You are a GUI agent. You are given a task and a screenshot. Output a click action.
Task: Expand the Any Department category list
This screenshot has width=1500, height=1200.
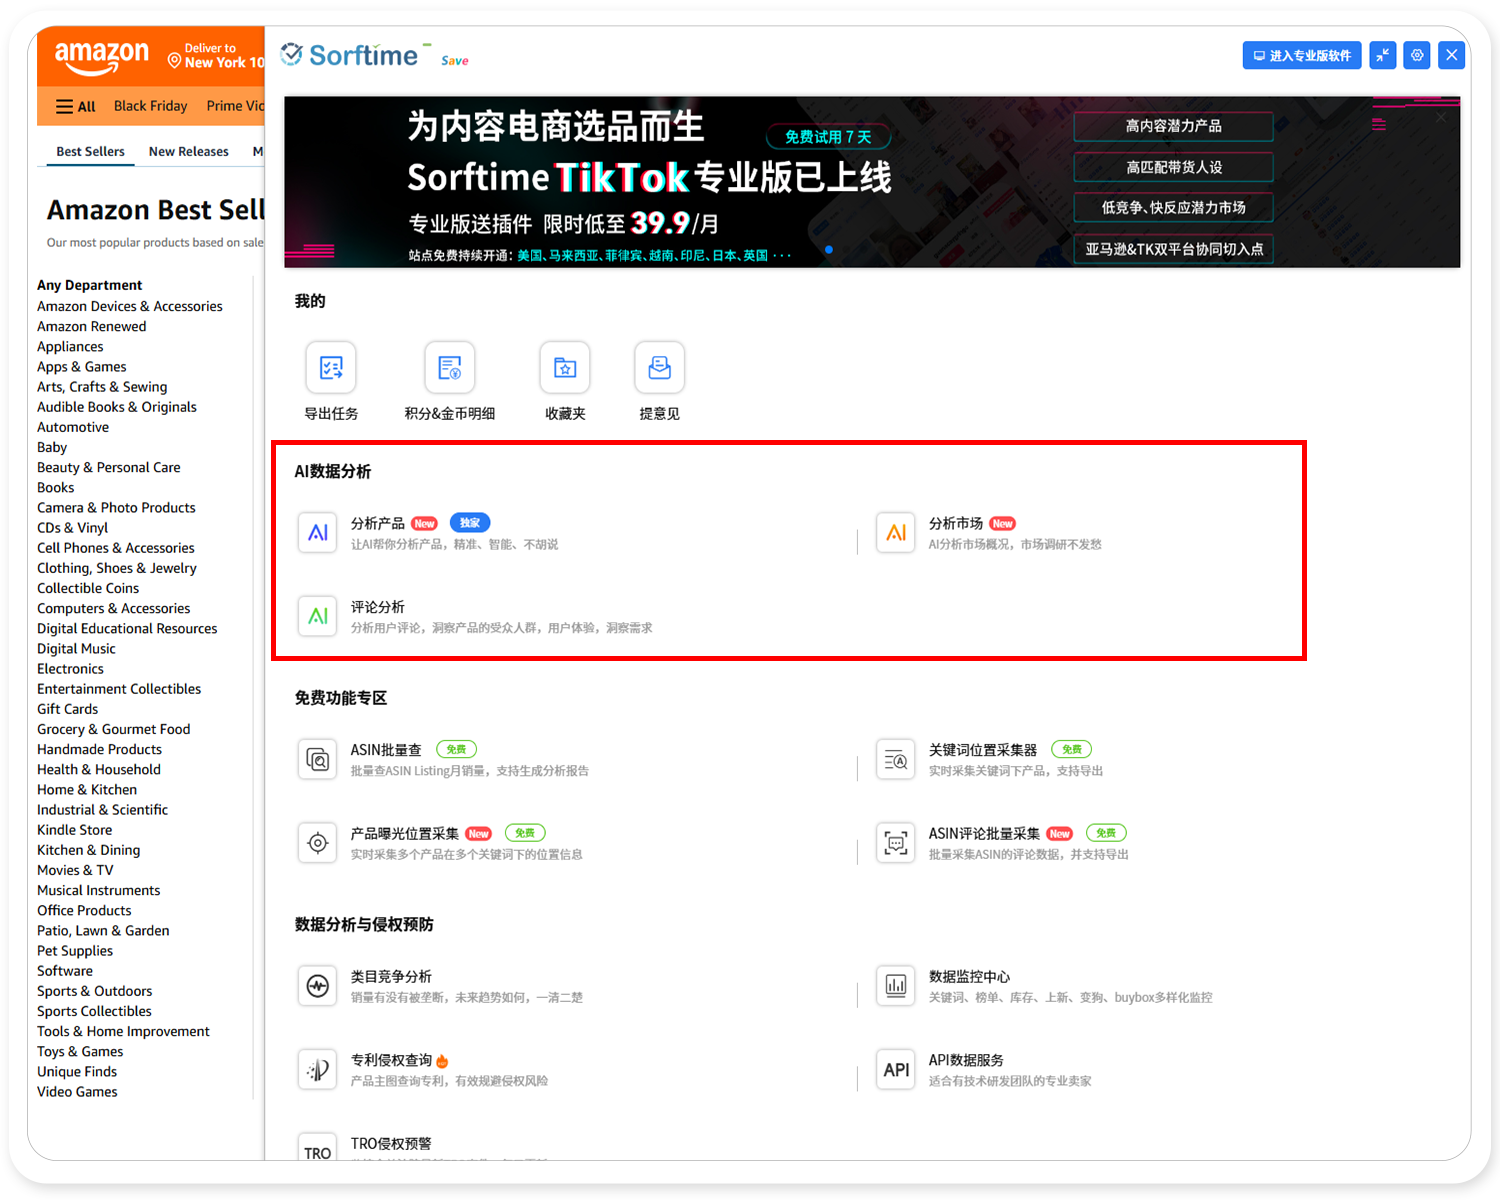click(x=89, y=284)
